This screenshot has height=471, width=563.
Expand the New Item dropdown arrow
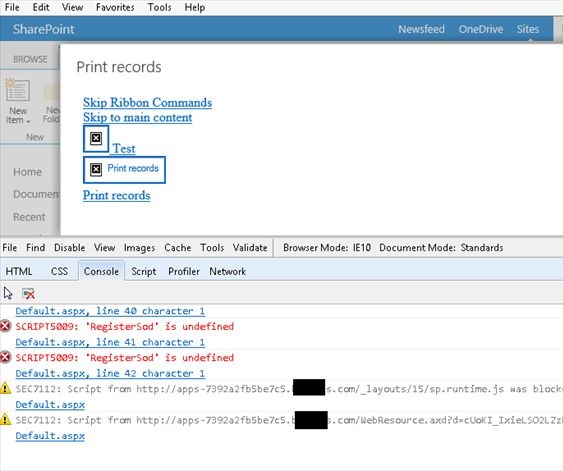28,121
